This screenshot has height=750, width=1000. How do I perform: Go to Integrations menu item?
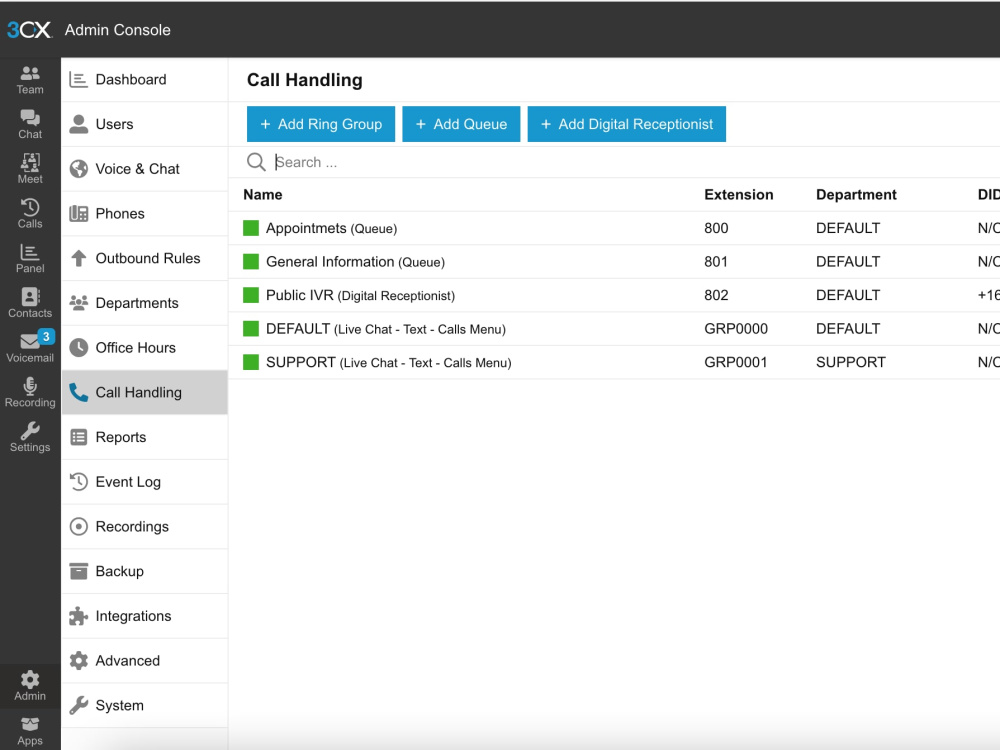coord(145,616)
